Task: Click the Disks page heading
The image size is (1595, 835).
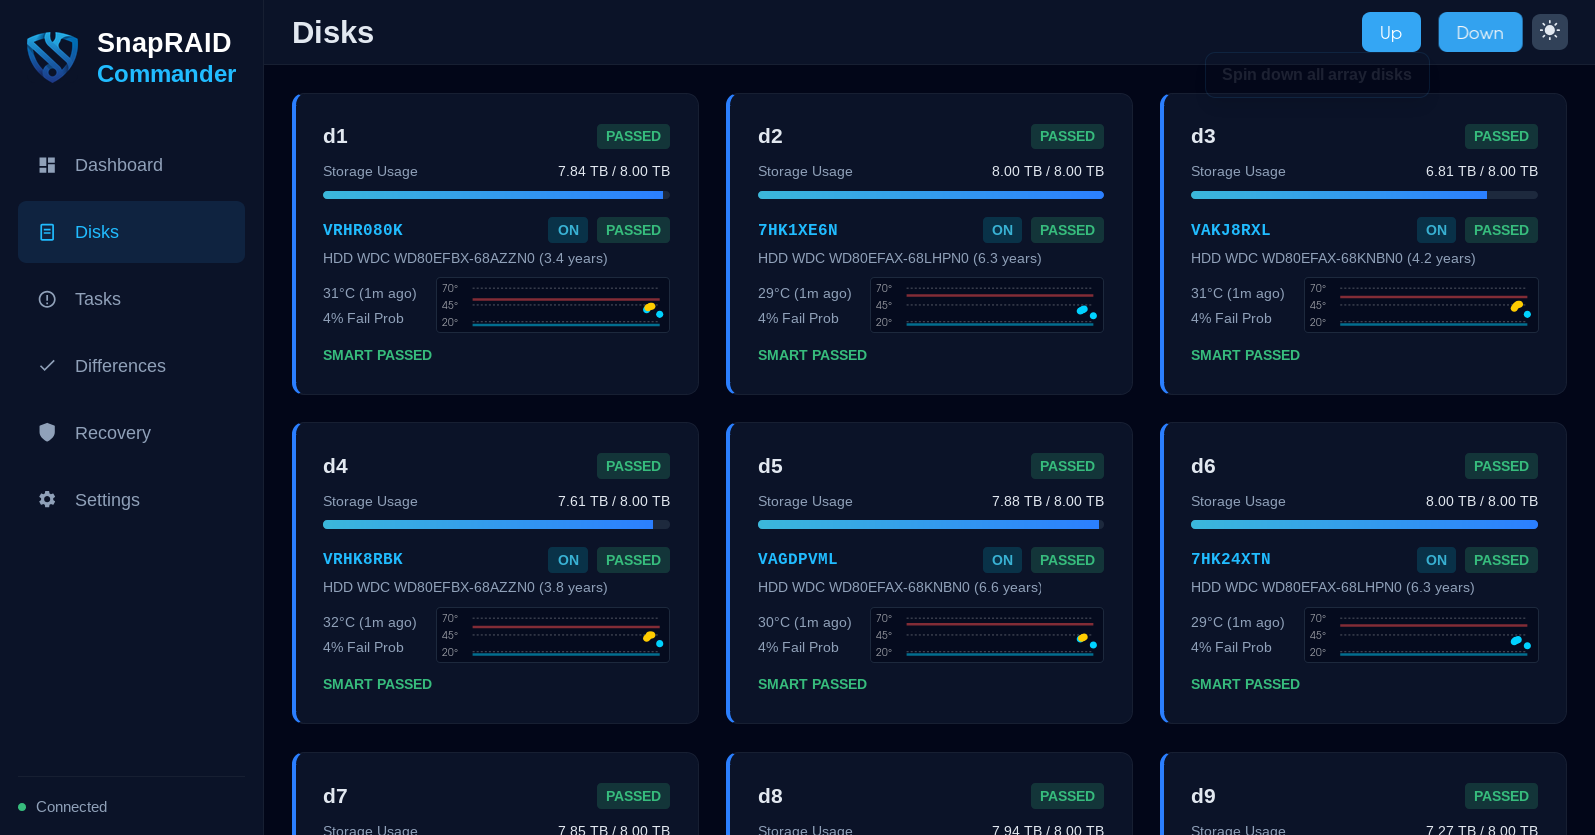Action: (333, 32)
